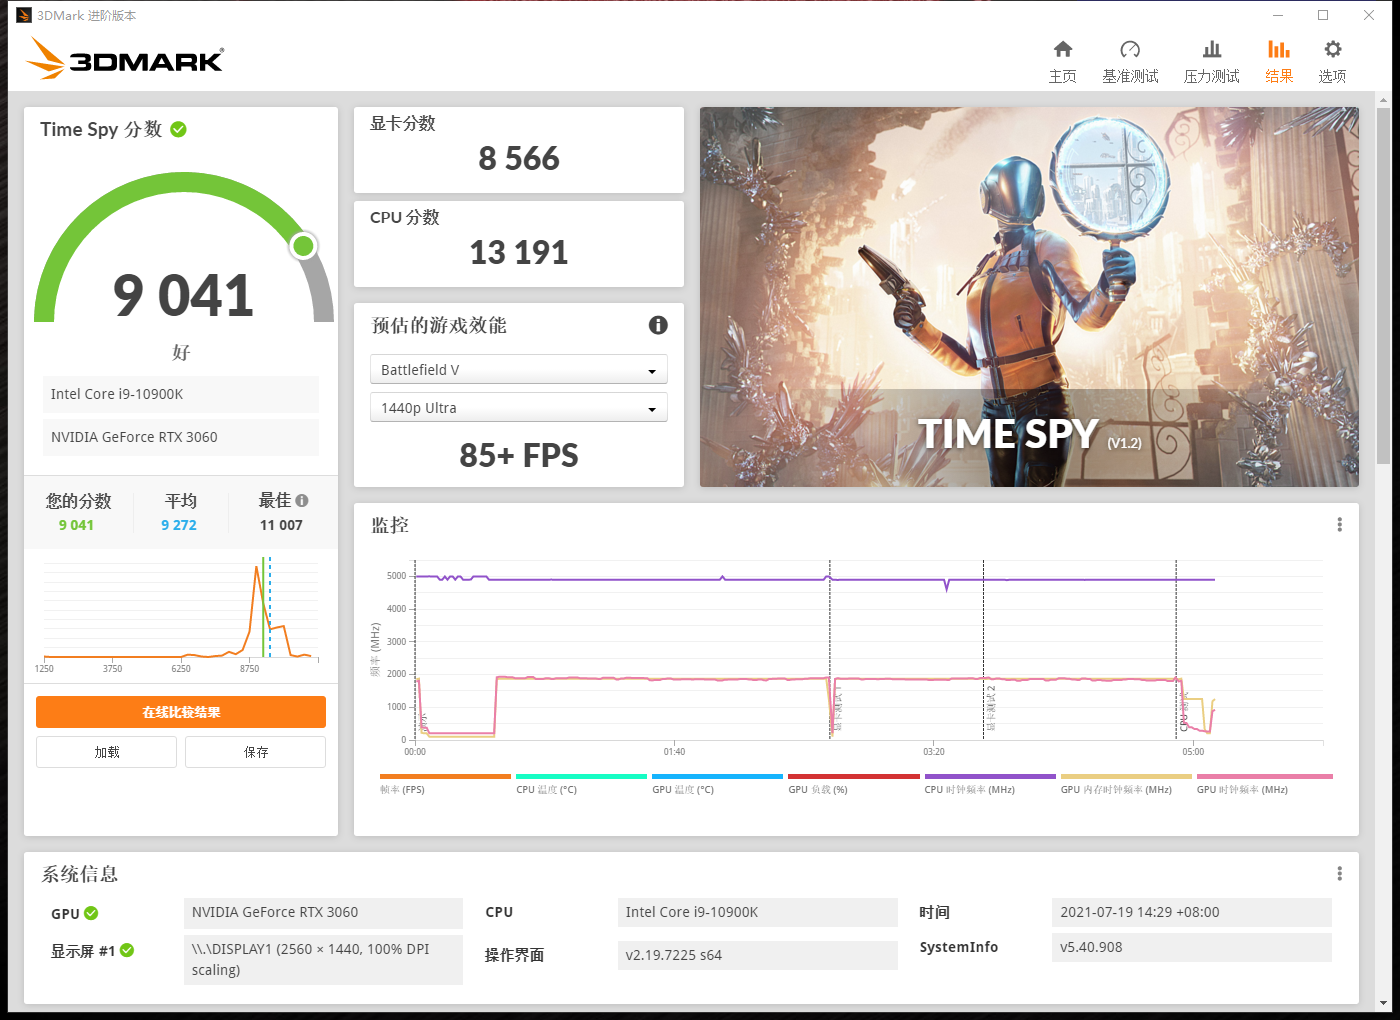1400x1020 pixels.
Task: Open the 结果 results chart icon
Action: [x=1279, y=49]
